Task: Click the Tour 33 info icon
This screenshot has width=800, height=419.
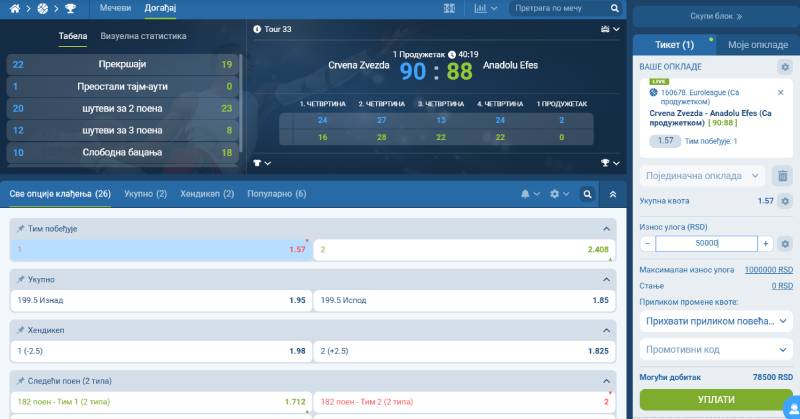Action: [x=257, y=29]
